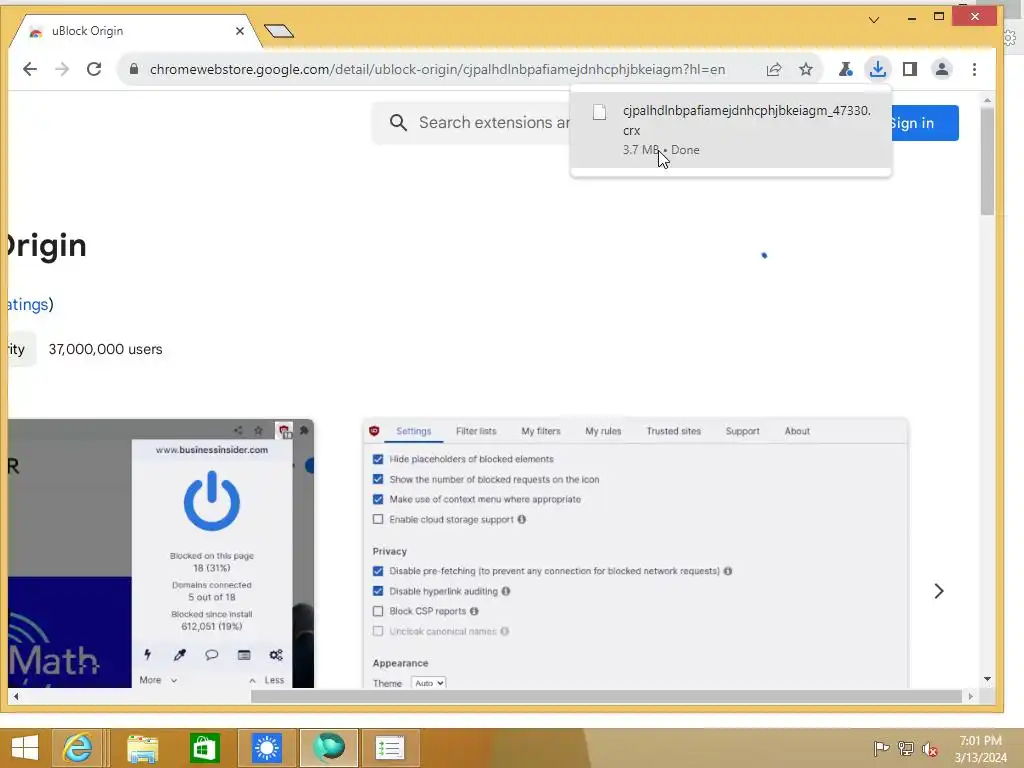Collapse with the Less chevron
This screenshot has width=1024, height=768.
[252, 680]
